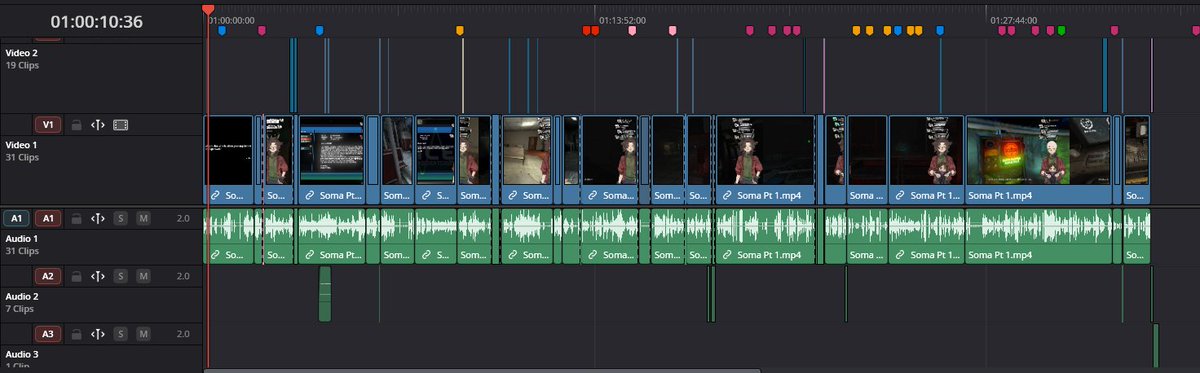Click the red A1 destination control
Viewport: 1200px width, 373px height.
(47, 218)
